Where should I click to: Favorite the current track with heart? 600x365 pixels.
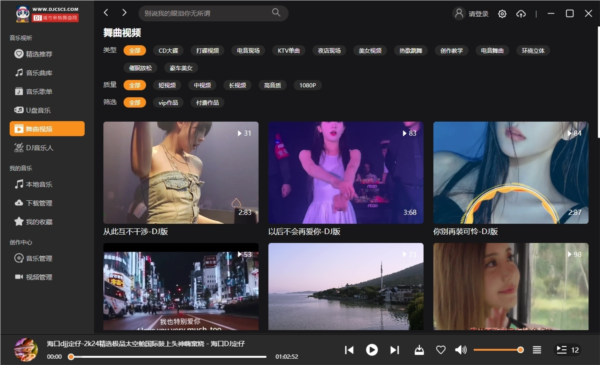(441, 350)
